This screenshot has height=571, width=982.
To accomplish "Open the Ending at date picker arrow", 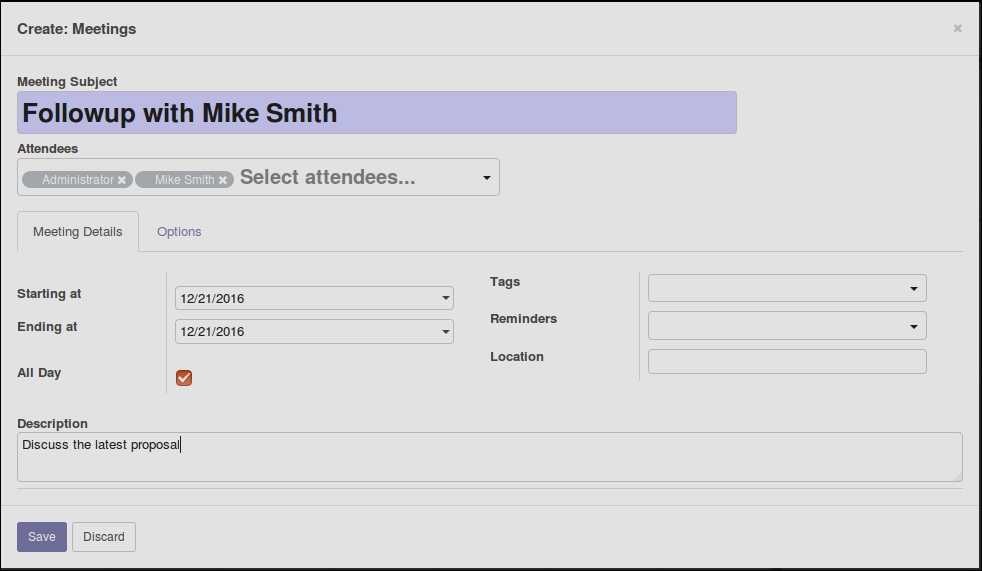I will coord(445,331).
